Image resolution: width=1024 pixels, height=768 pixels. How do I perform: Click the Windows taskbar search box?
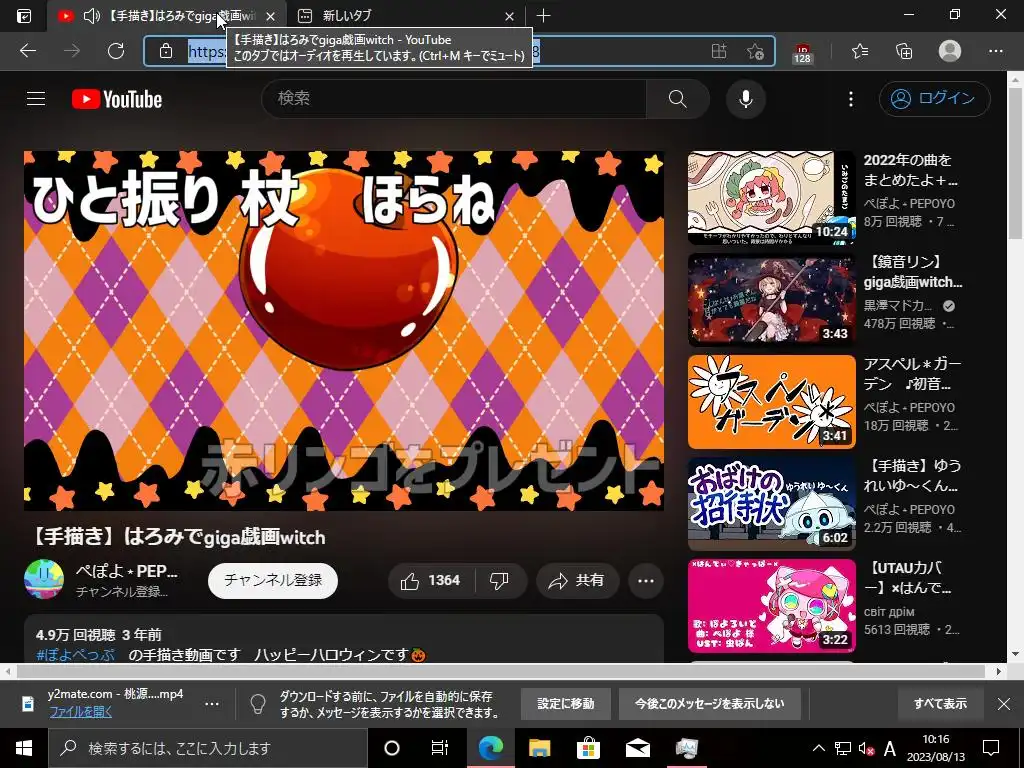click(x=208, y=748)
